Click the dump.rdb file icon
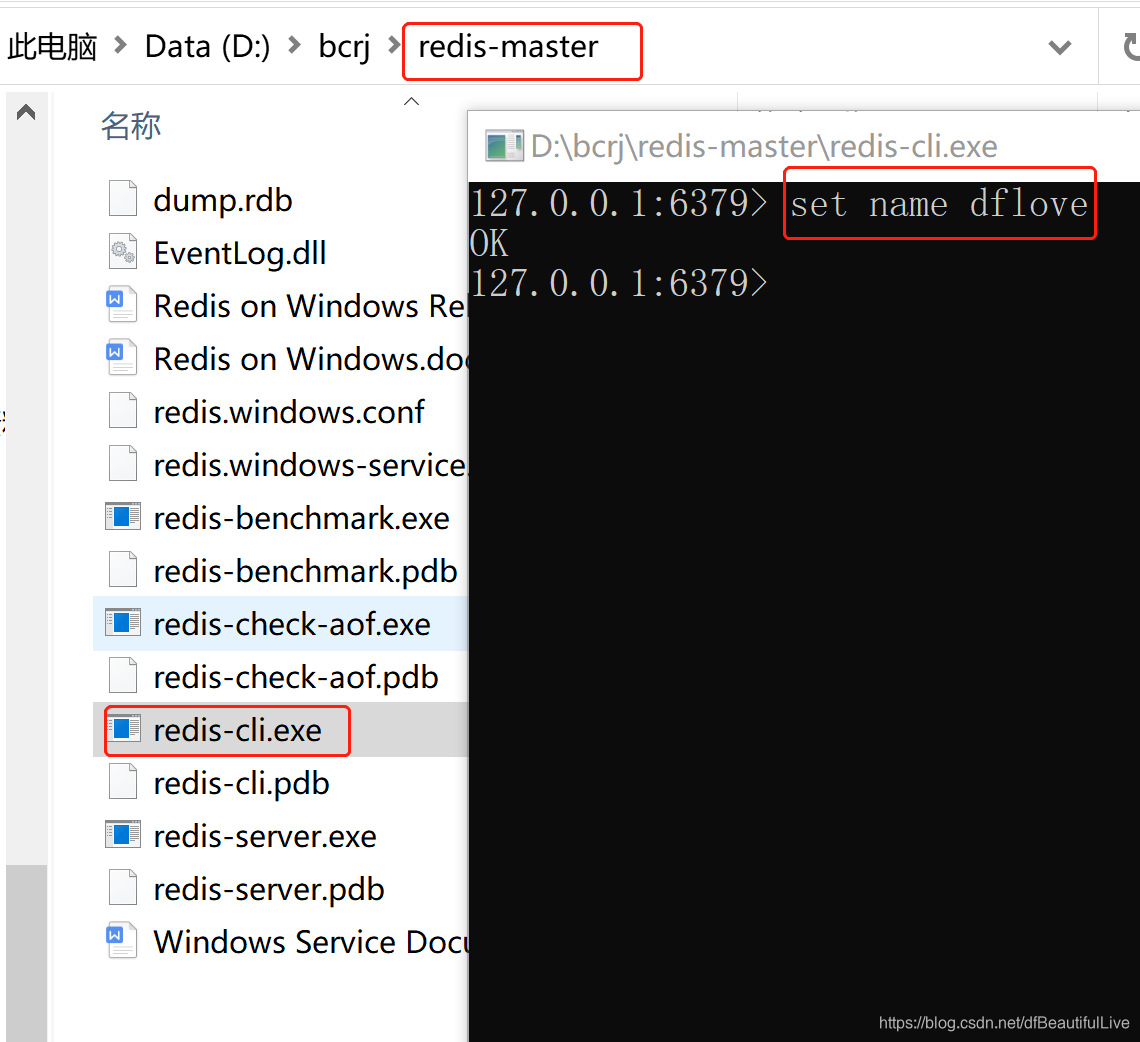This screenshot has height=1042, width=1140. (x=123, y=199)
